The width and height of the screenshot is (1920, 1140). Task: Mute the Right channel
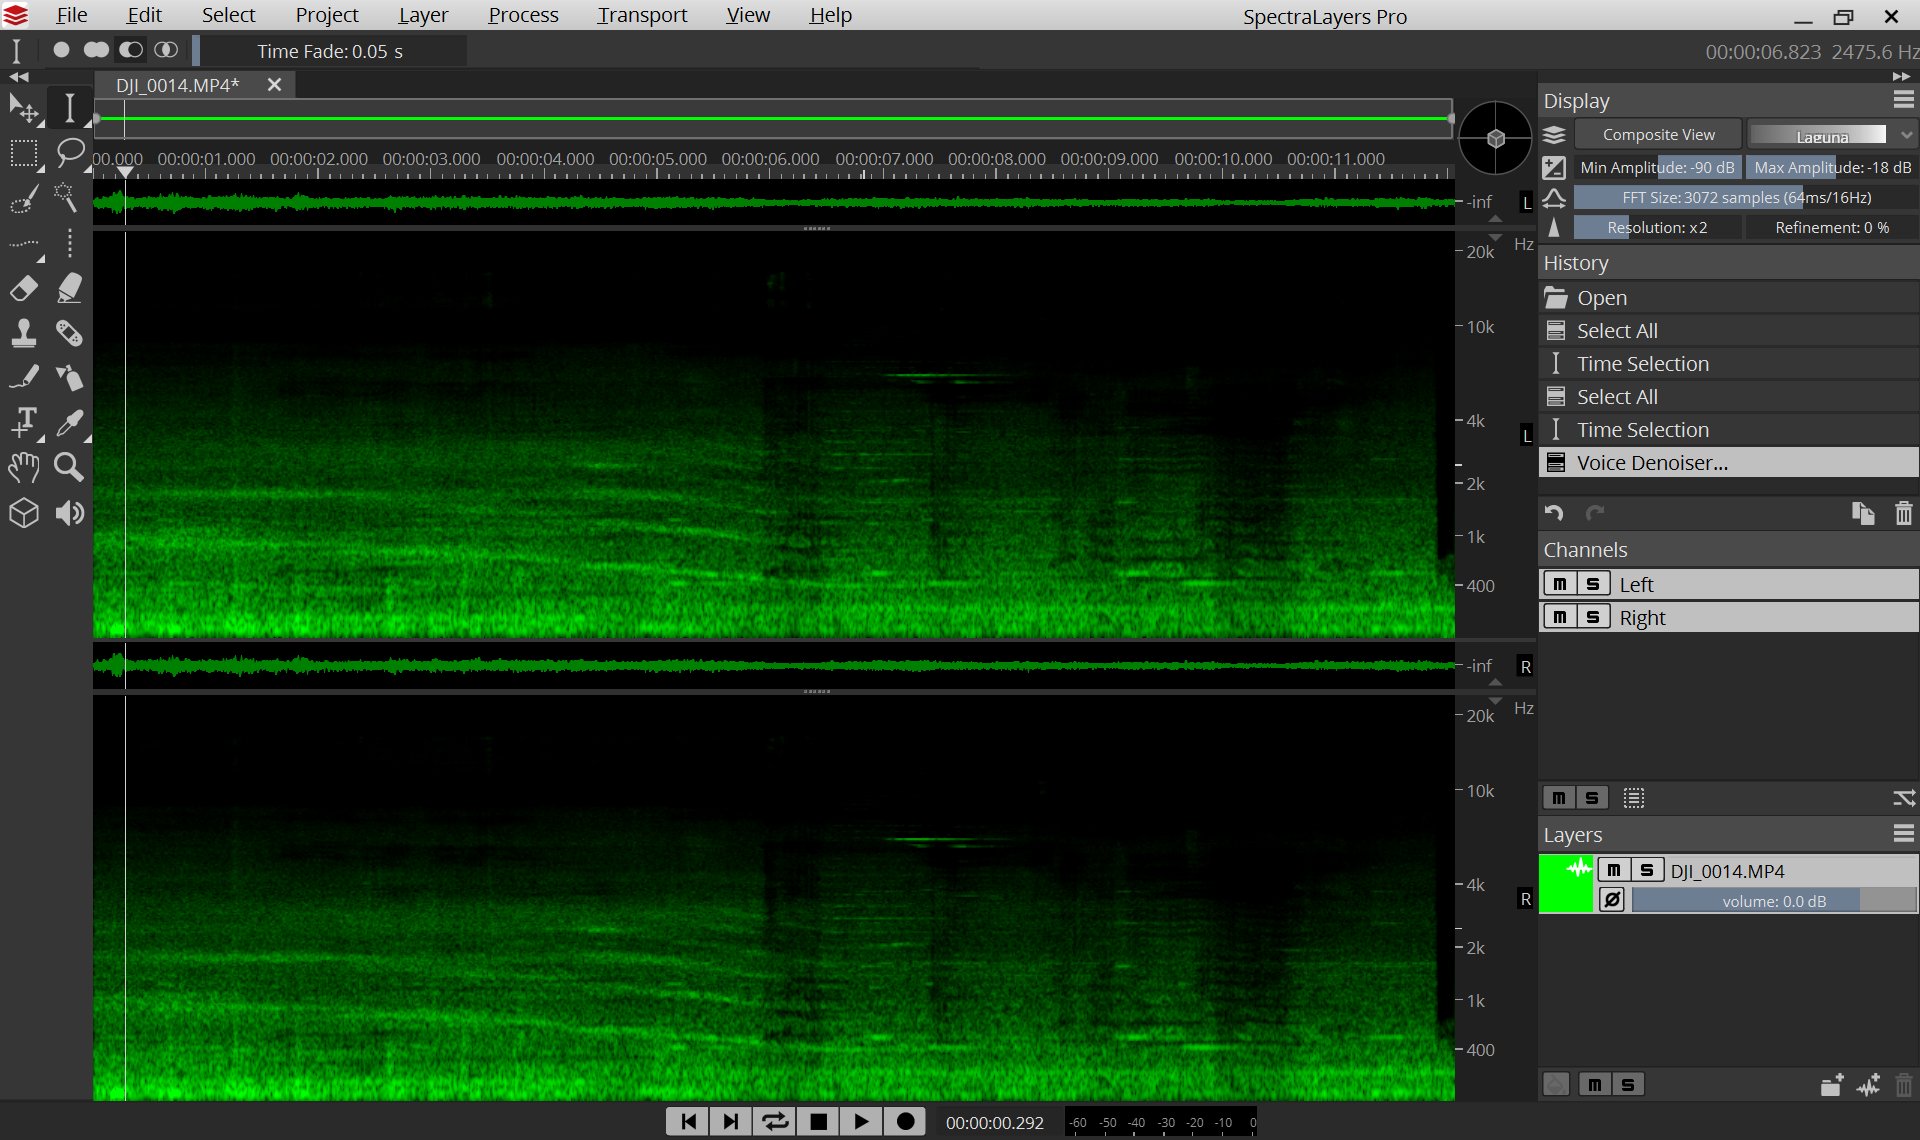tap(1560, 617)
